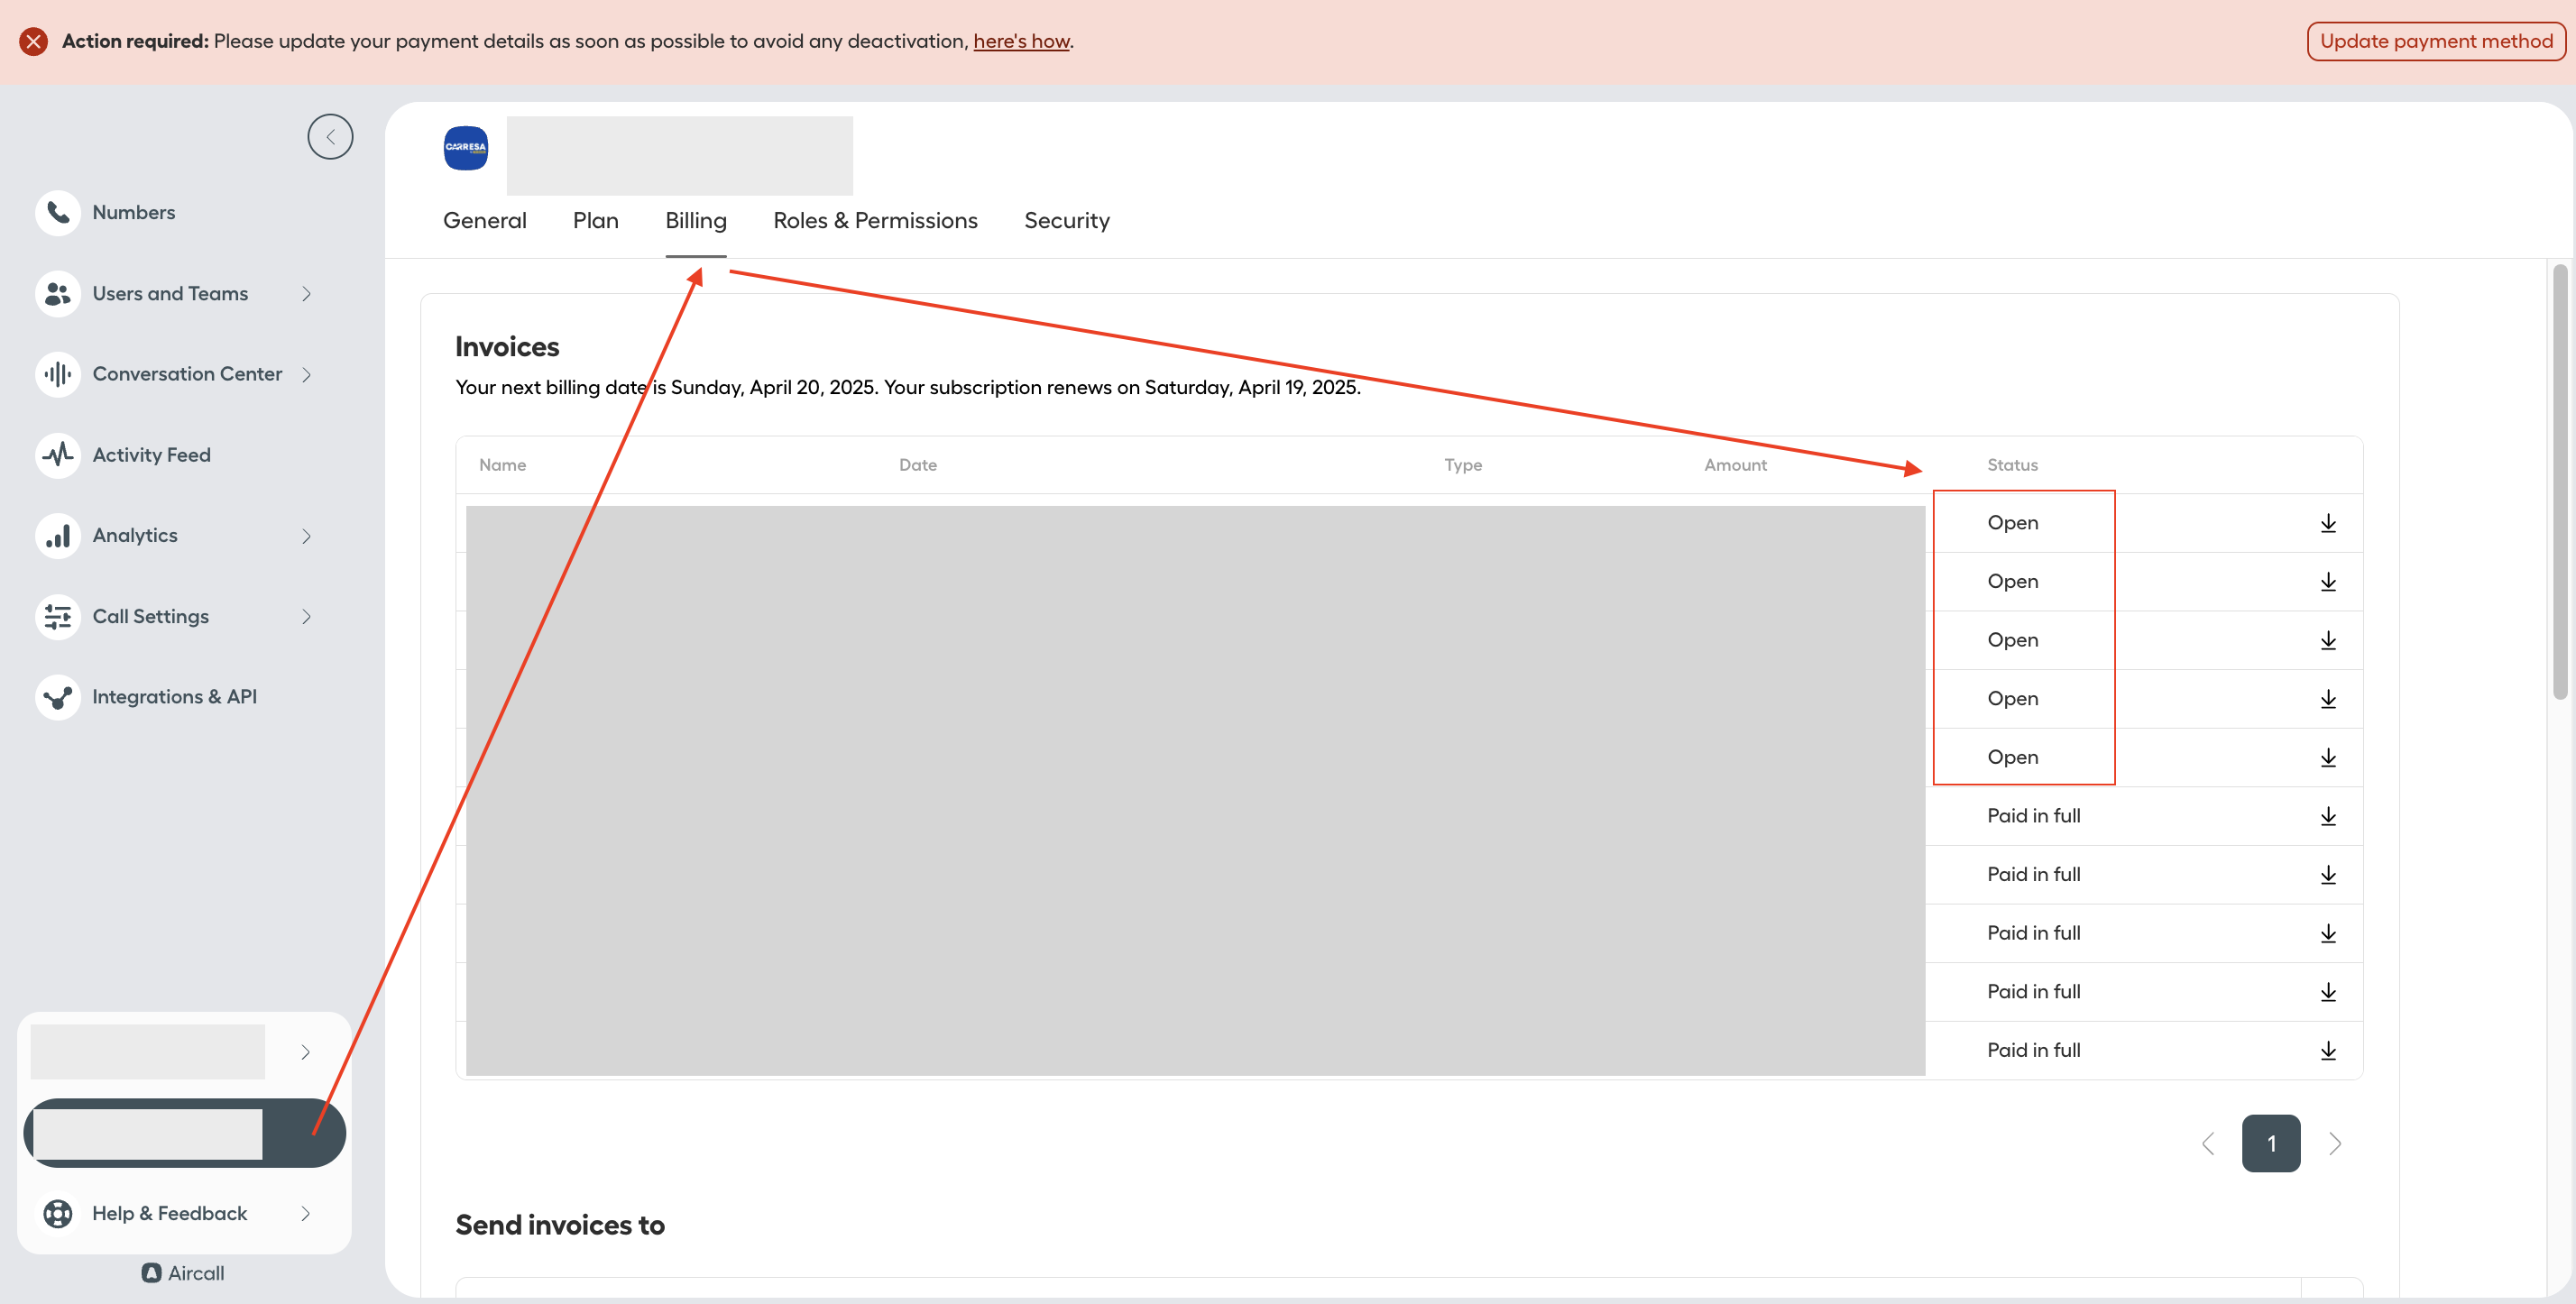Image resolution: width=2576 pixels, height=1304 pixels.
Task: Download the fourth Open invoice
Action: 2328,699
